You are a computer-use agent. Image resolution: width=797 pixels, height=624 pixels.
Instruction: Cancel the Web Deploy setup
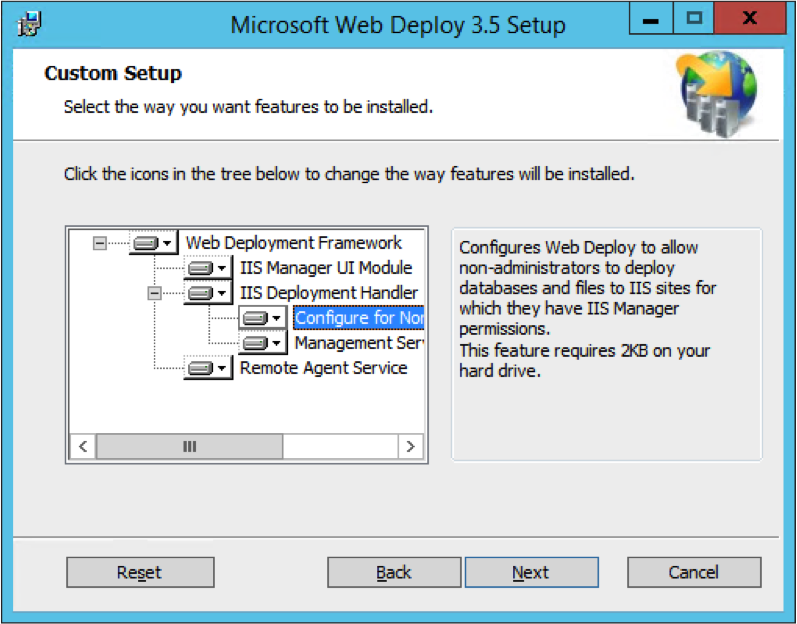click(x=694, y=572)
